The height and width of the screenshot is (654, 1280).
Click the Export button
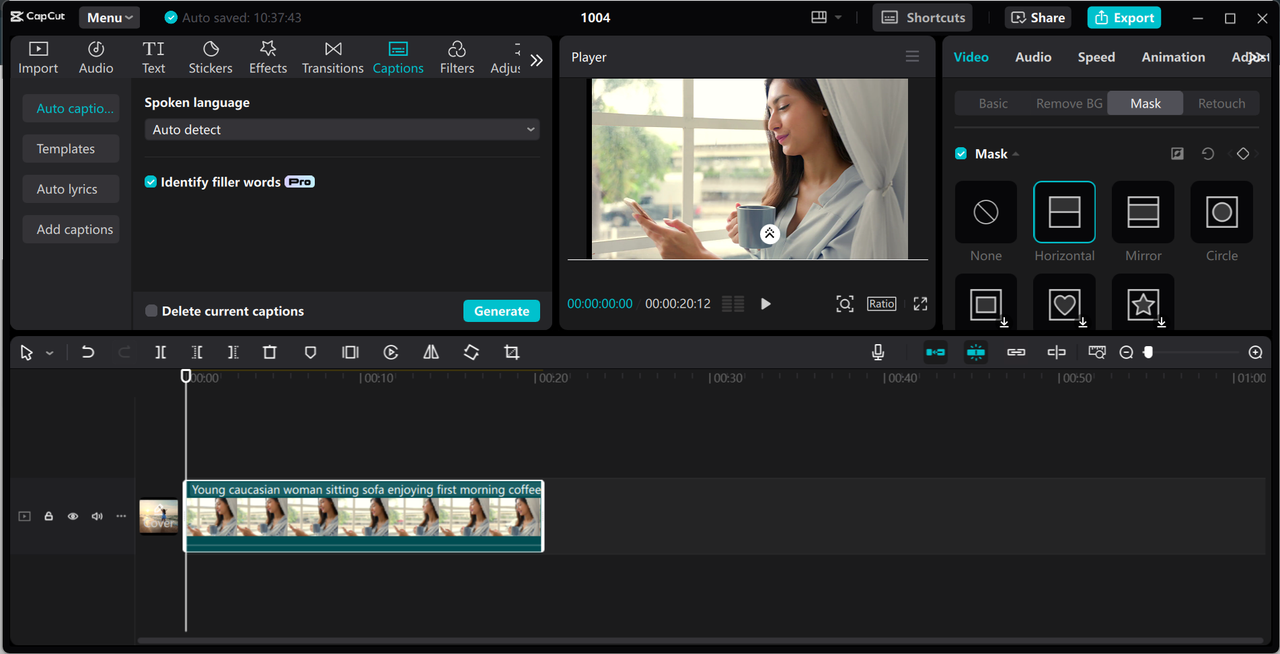(1124, 18)
